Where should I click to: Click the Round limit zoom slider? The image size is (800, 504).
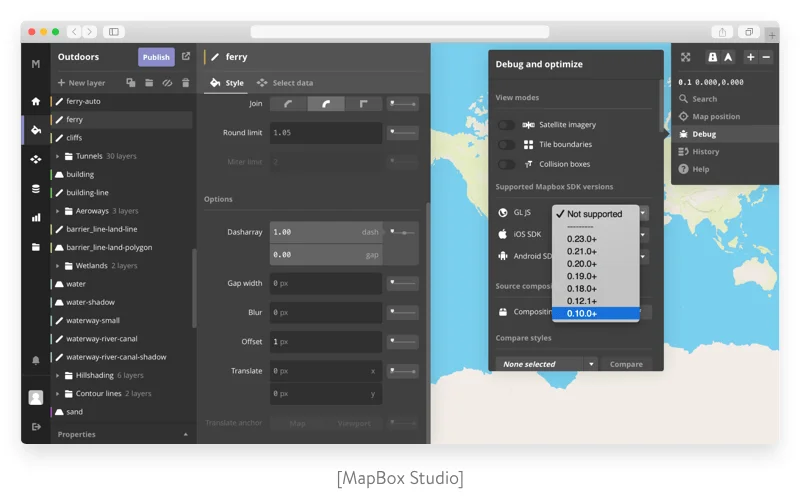403,132
